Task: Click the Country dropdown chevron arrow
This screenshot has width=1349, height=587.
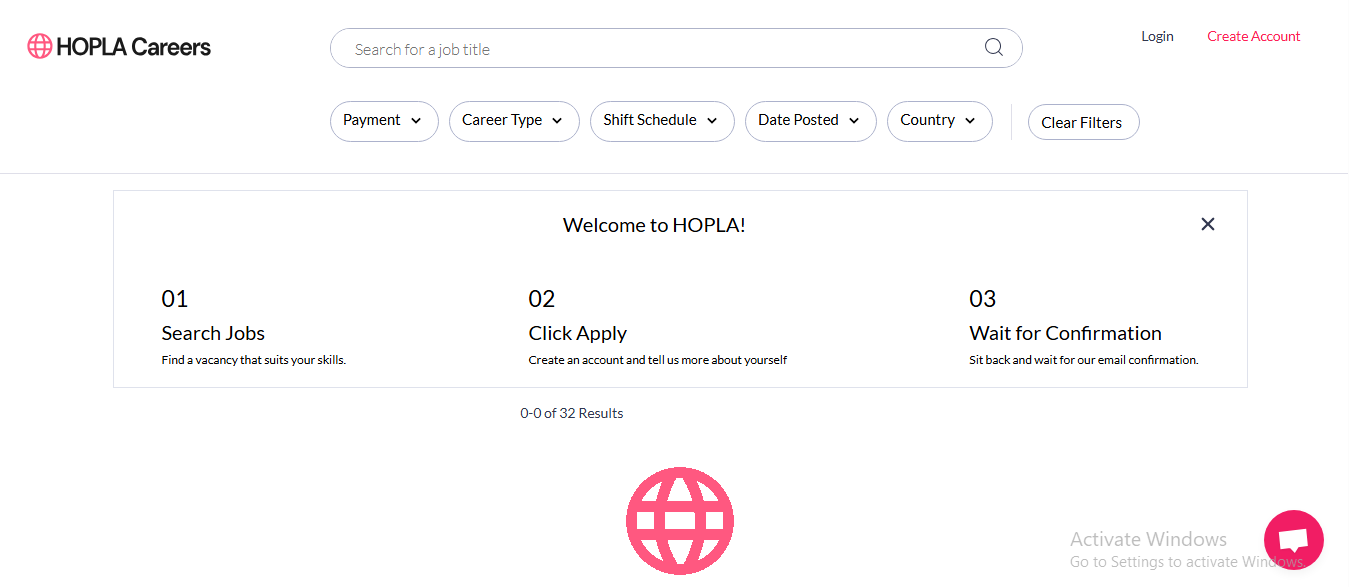Action: click(x=970, y=121)
